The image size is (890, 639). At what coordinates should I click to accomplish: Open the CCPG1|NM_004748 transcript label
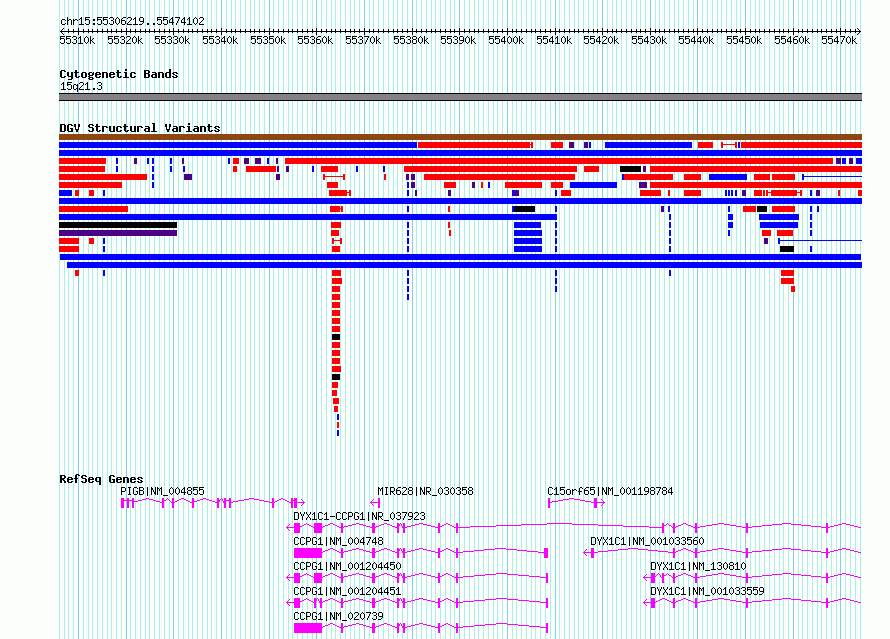(x=338, y=541)
